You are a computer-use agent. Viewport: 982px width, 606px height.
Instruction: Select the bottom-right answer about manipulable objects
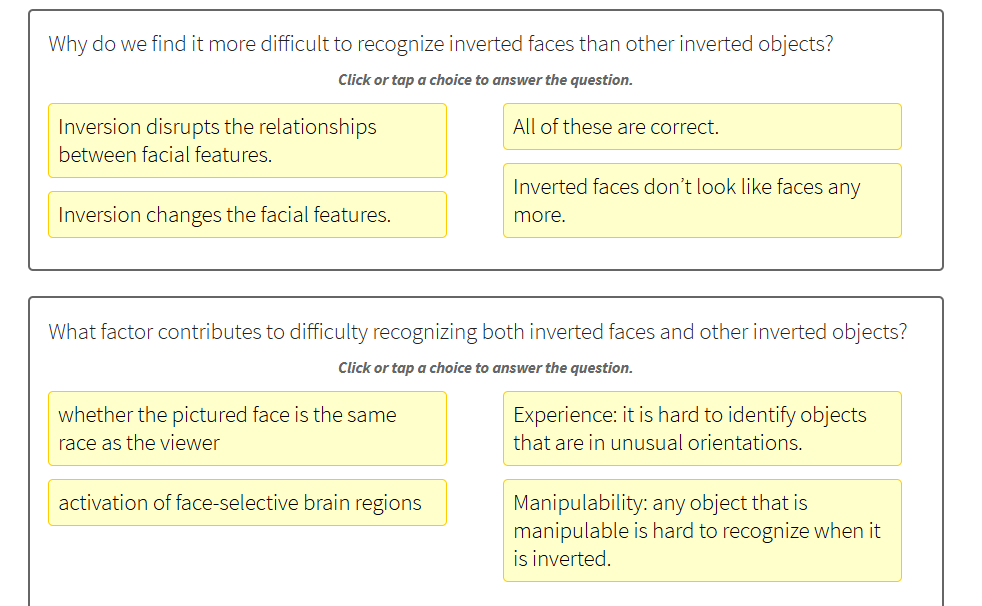tap(702, 530)
